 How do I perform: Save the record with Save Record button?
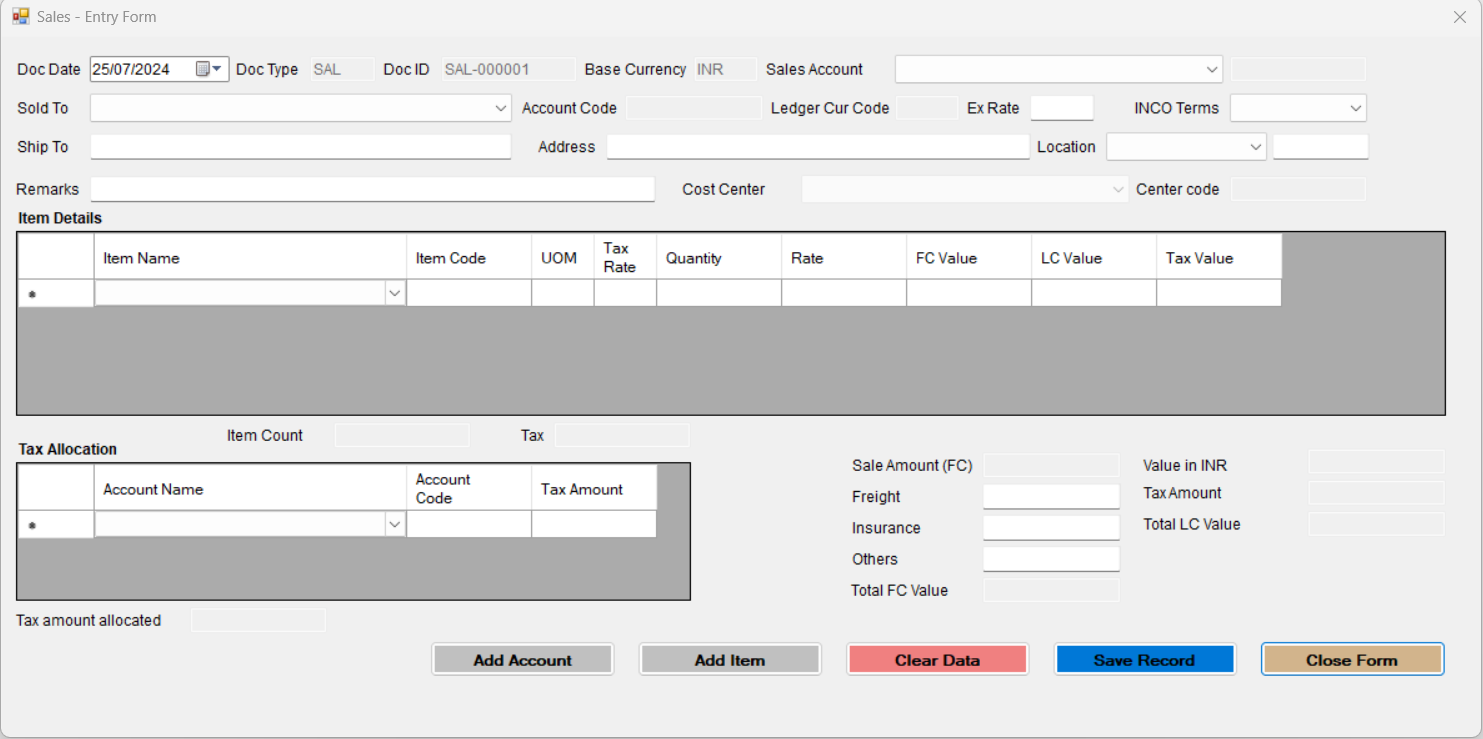pyautogui.click(x=1144, y=660)
